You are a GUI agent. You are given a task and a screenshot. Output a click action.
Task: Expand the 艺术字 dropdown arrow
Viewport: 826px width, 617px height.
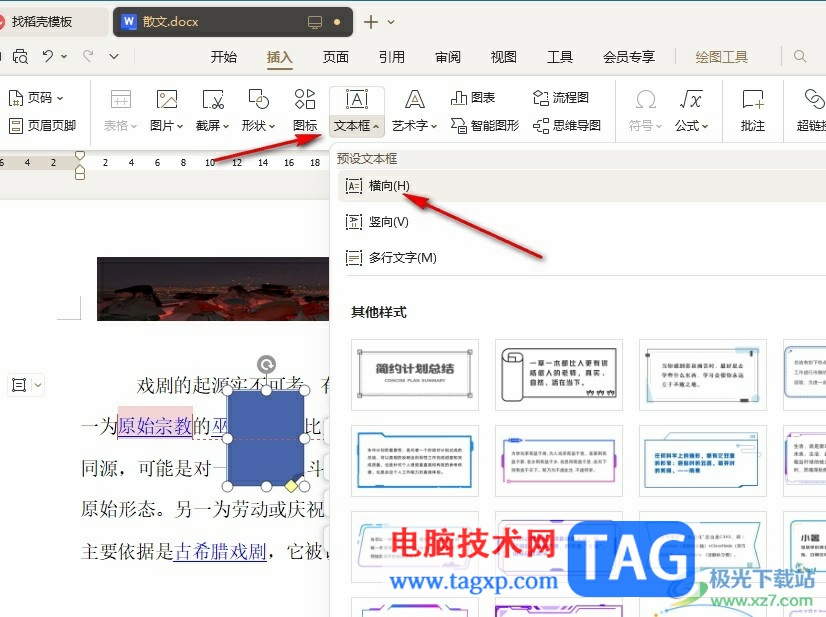coord(434,126)
